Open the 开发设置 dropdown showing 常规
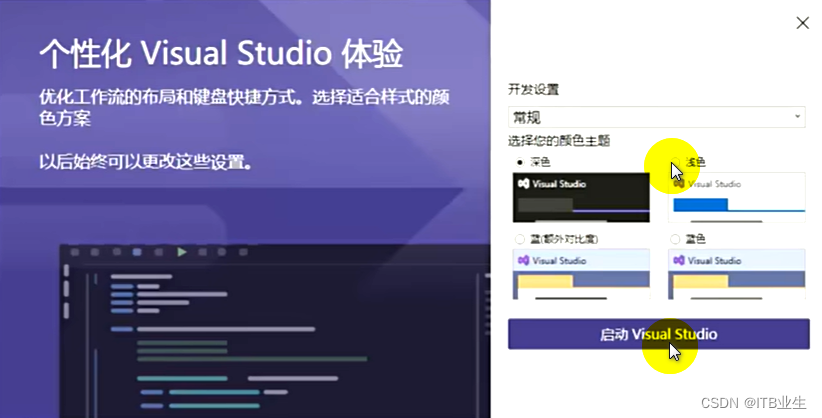 [656, 117]
